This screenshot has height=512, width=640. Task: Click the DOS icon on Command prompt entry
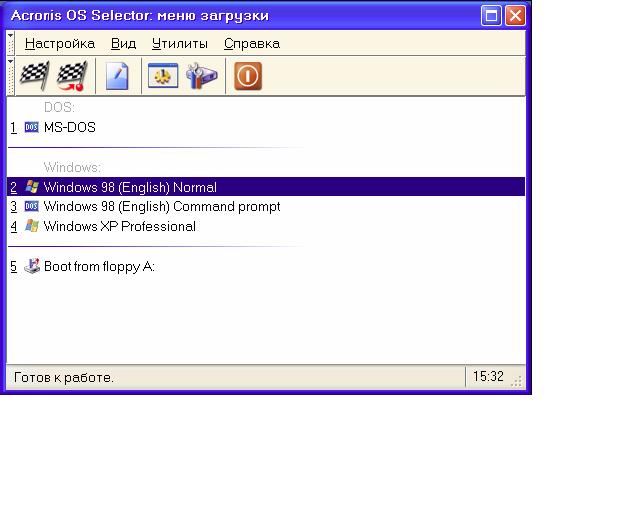31,206
